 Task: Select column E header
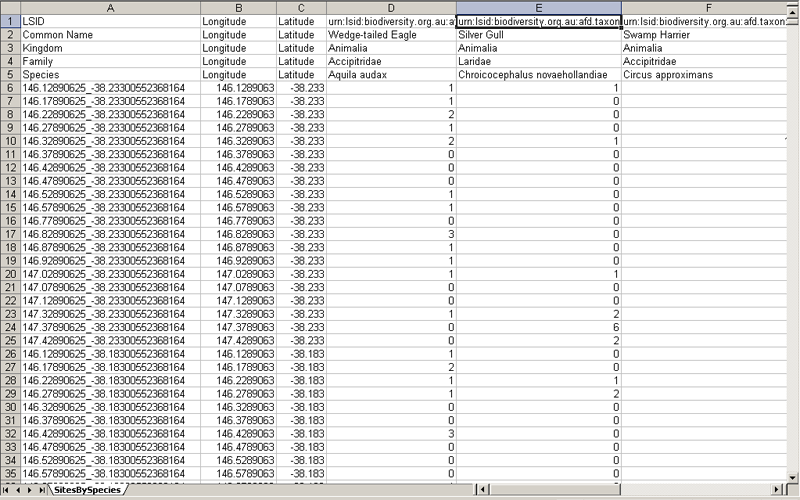(x=538, y=7)
